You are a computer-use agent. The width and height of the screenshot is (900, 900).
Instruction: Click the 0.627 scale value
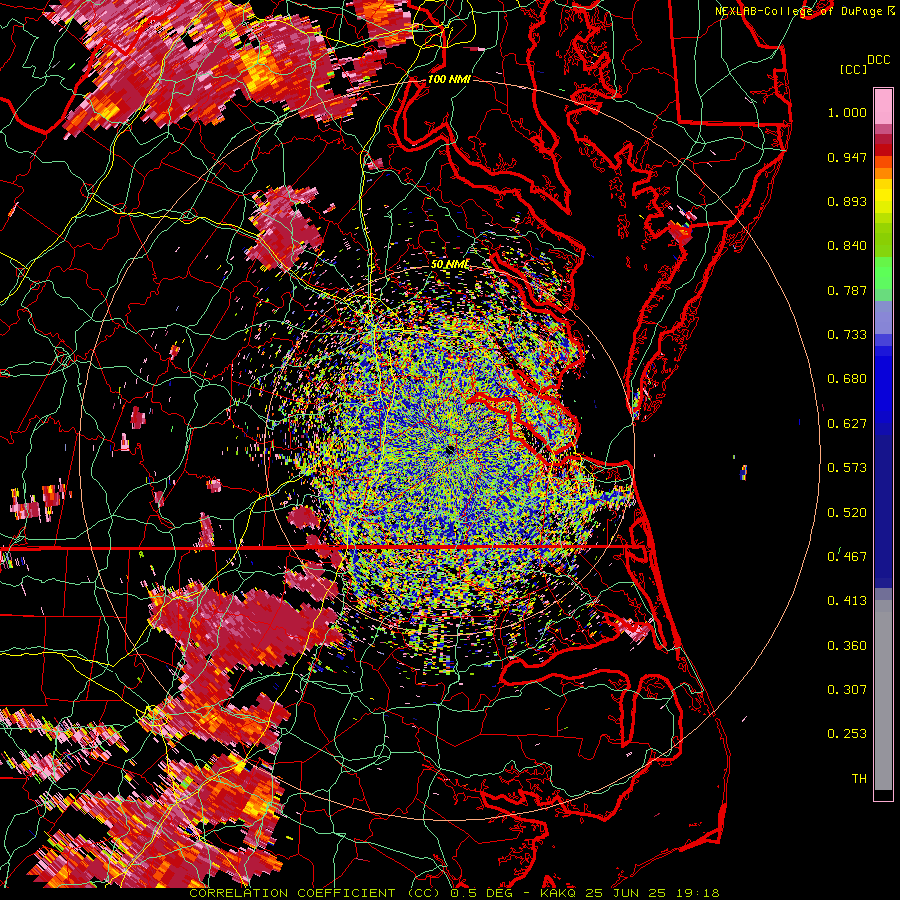[x=847, y=424]
